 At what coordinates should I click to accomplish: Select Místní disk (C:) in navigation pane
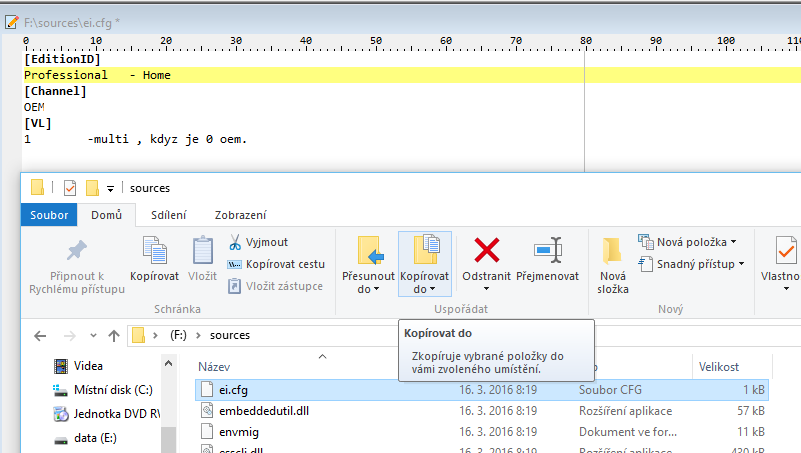[113, 390]
